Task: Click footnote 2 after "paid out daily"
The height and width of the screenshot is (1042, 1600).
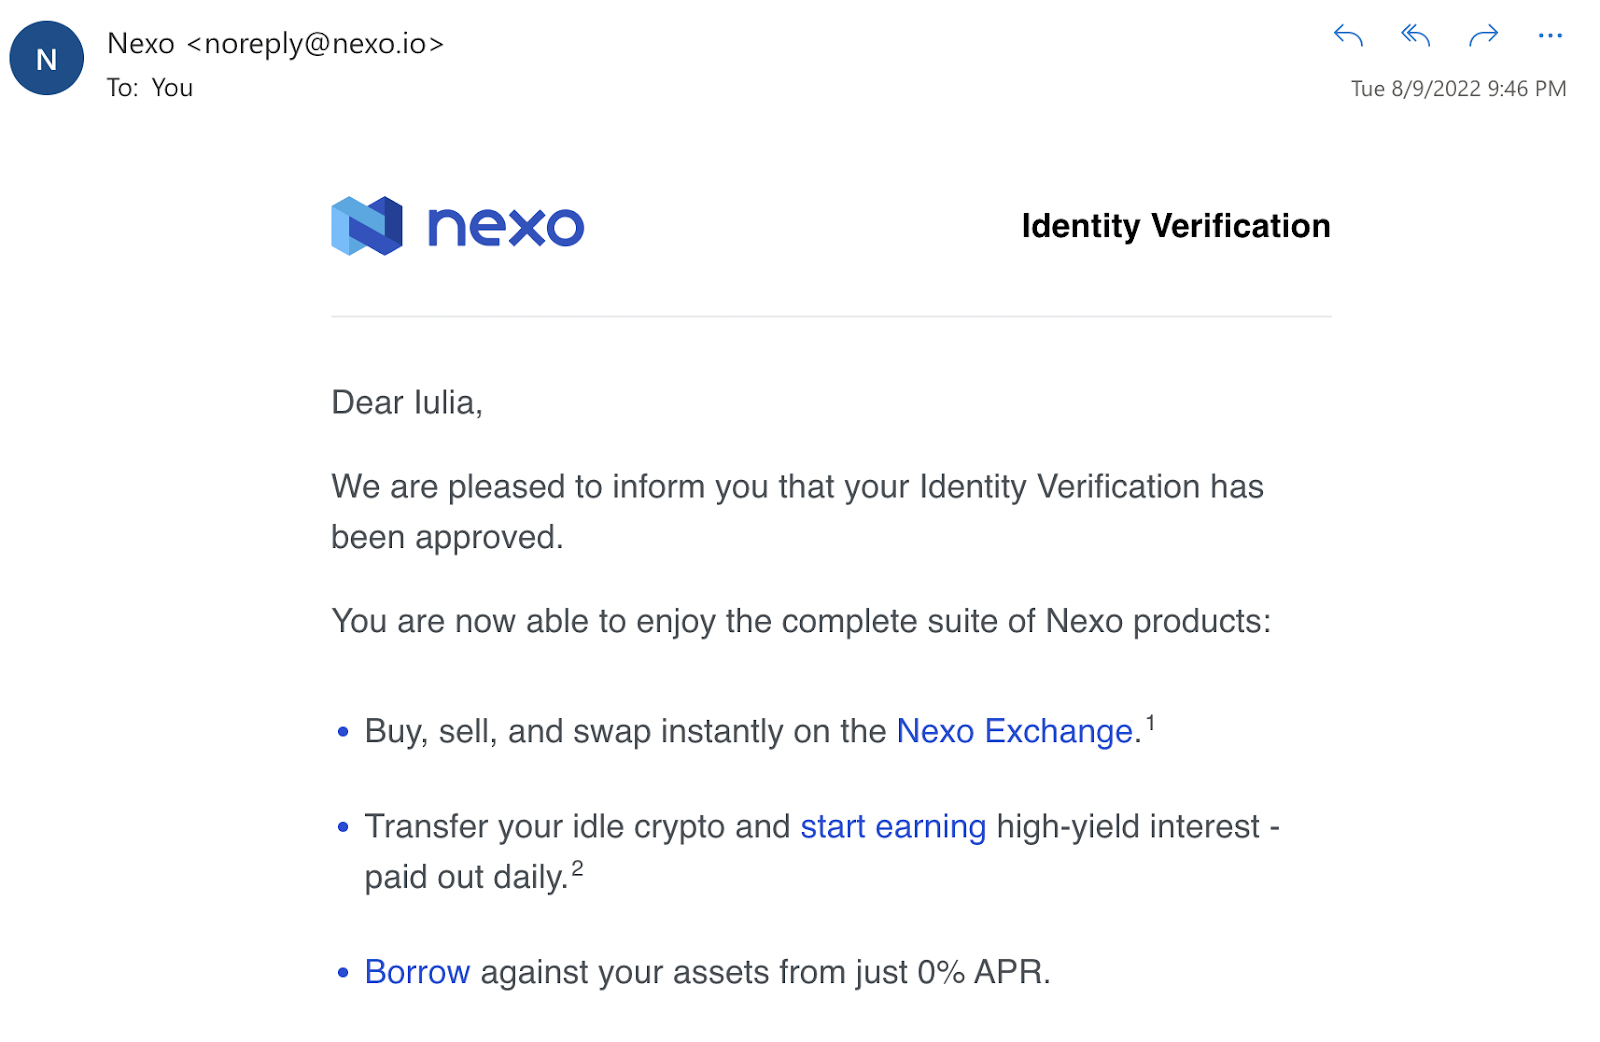Action: [577, 868]
